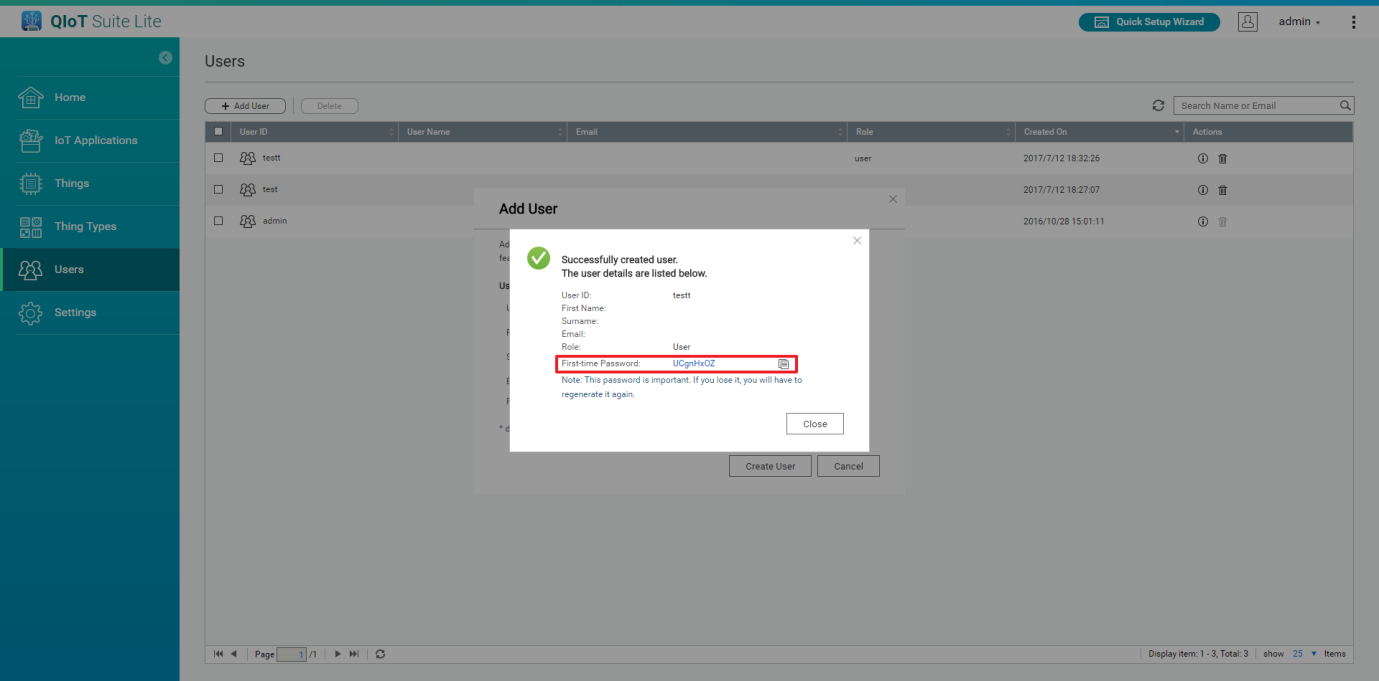1379x681 pixels.
Task: Open the items-per-page dropdown showing 25
Action: 1303,654
